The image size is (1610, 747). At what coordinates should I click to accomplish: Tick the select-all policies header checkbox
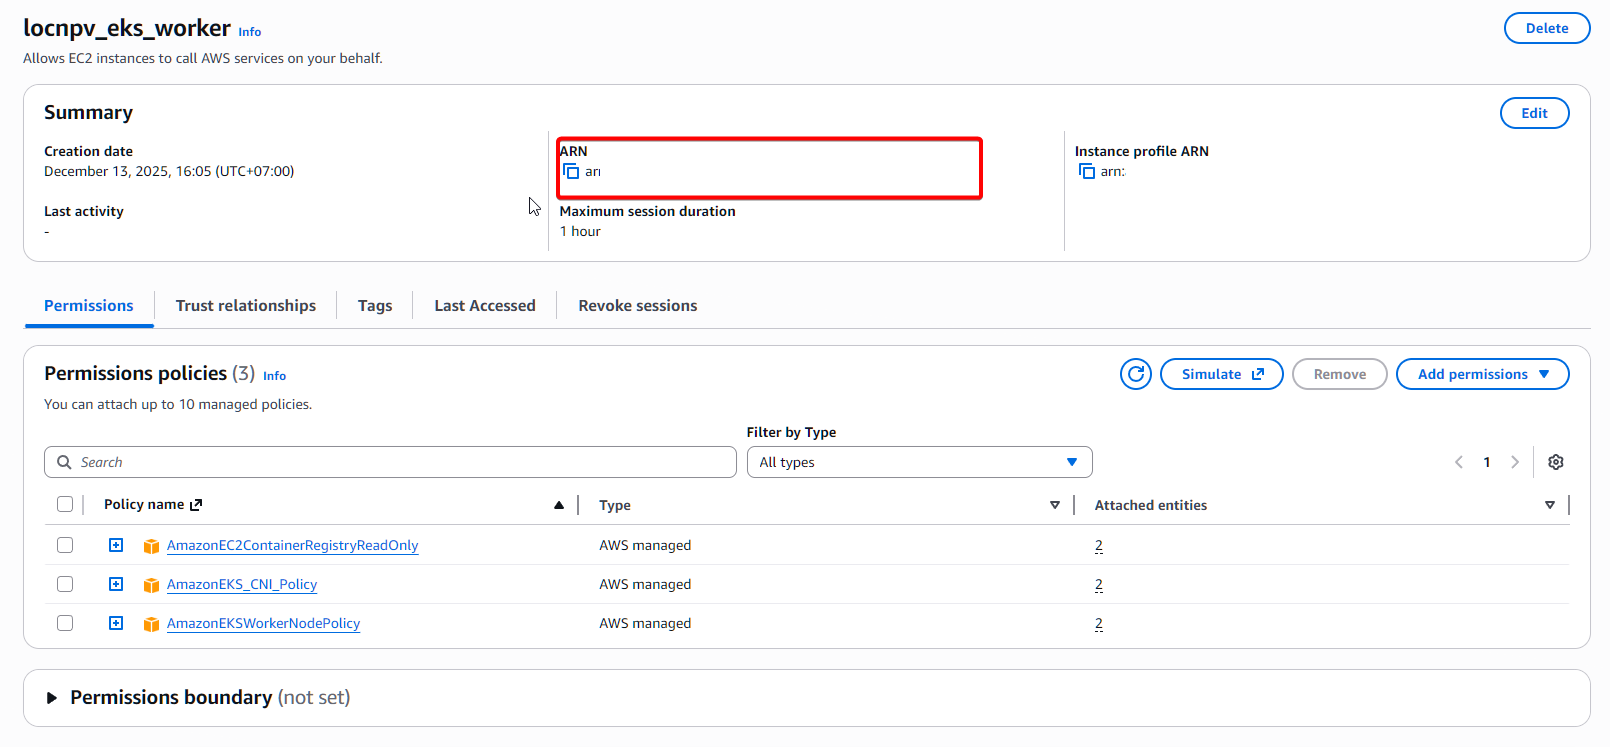point(65,504)
